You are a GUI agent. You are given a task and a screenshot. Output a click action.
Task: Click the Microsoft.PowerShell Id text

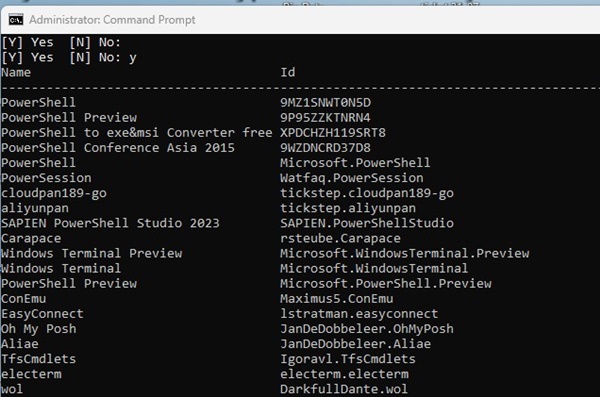(355, 163)
